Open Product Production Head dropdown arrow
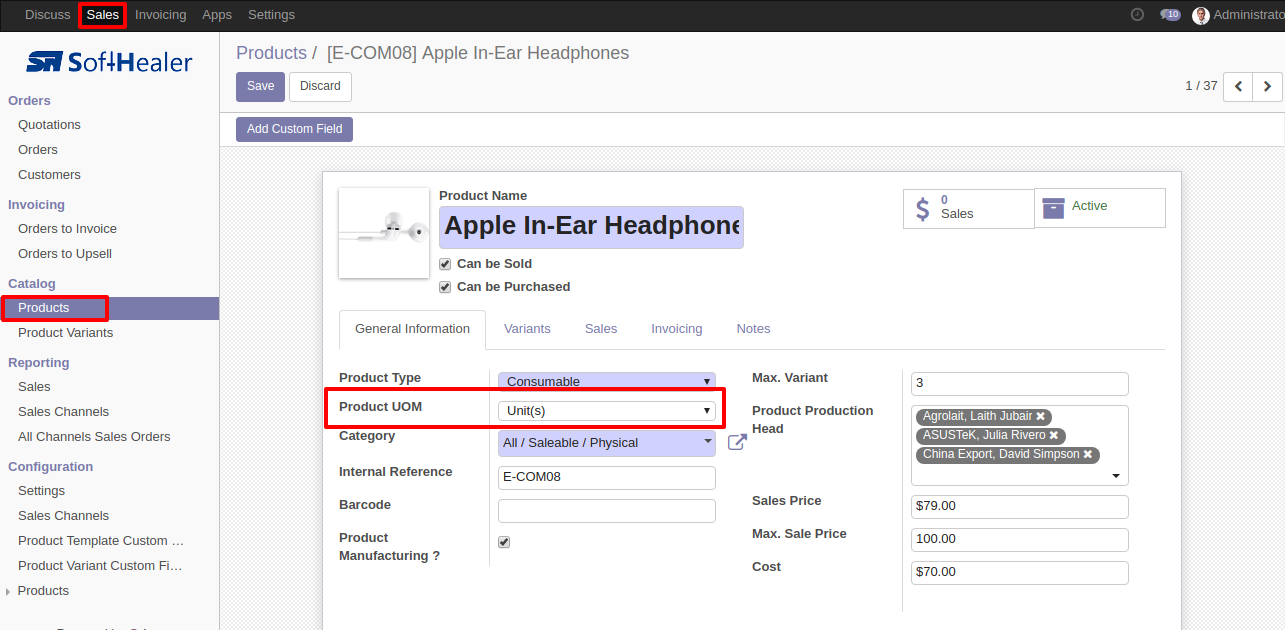 click(x=1116, y=477)
